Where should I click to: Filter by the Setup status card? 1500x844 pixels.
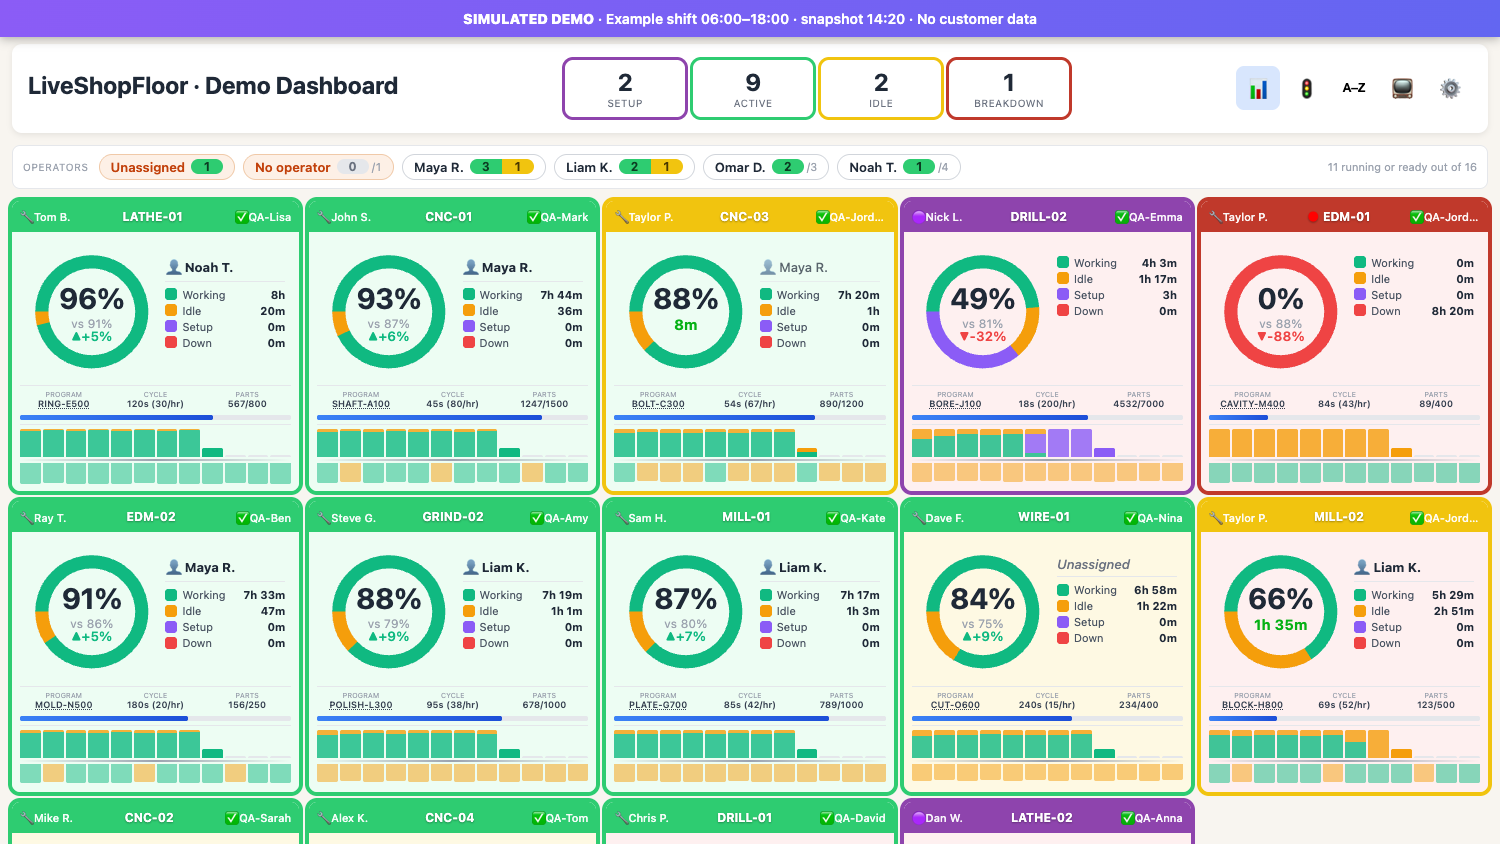[x=625, y=88]
